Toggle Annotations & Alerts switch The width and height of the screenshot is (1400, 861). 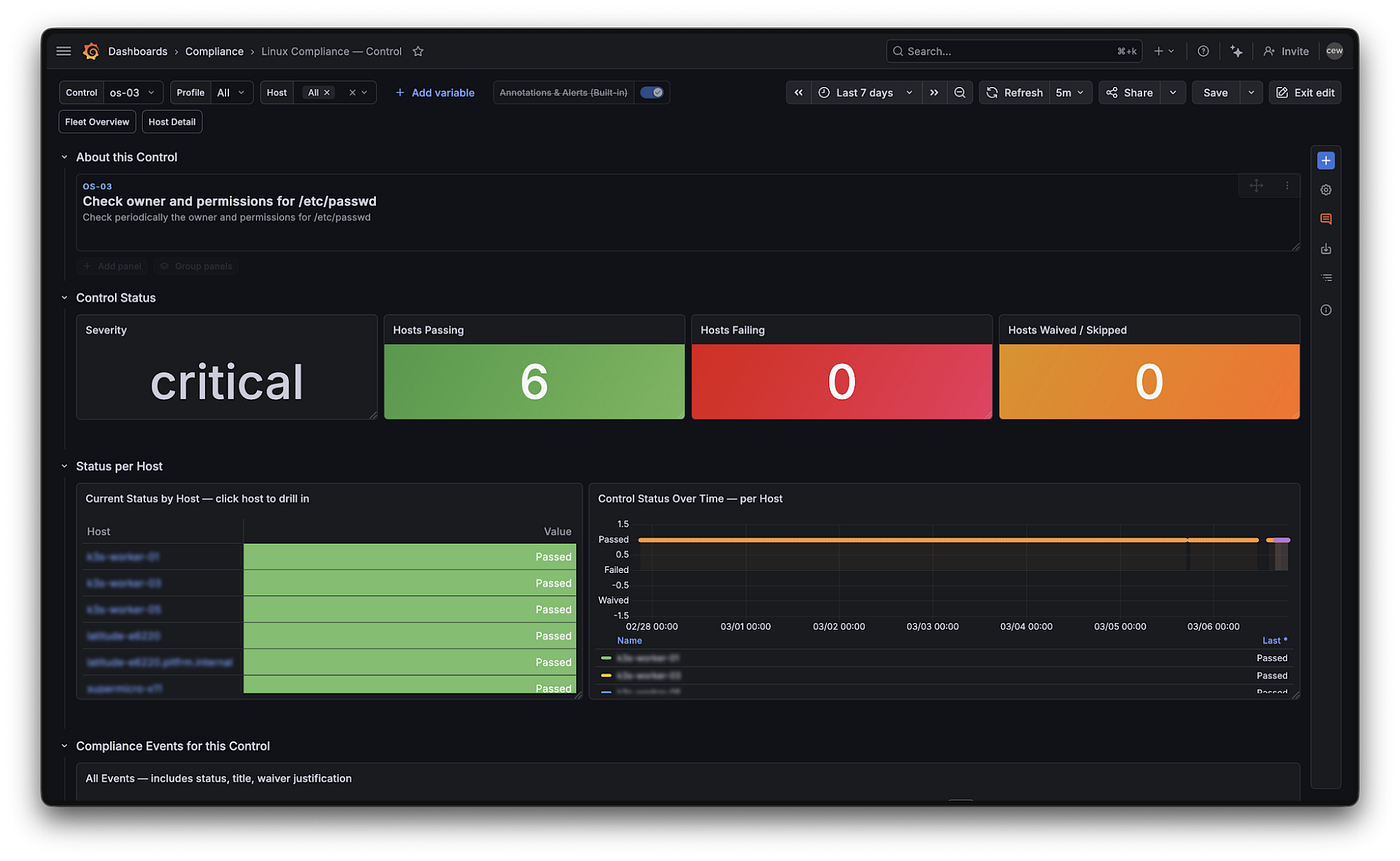(x=652, y=92)
